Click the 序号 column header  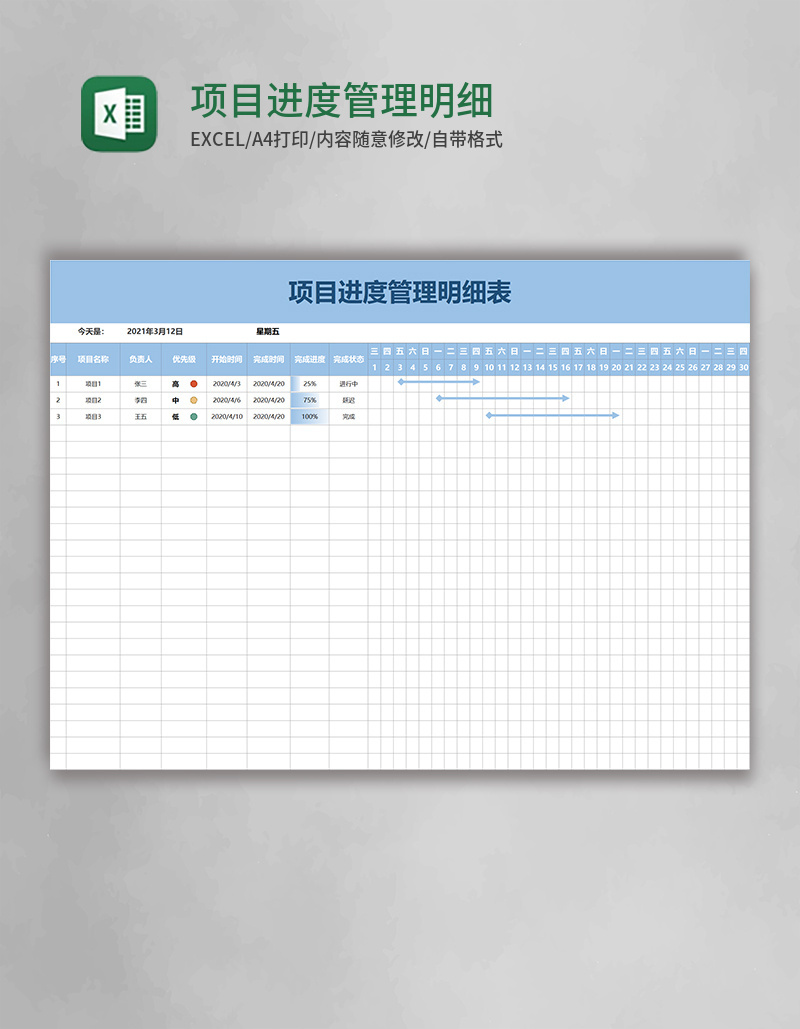57,361
